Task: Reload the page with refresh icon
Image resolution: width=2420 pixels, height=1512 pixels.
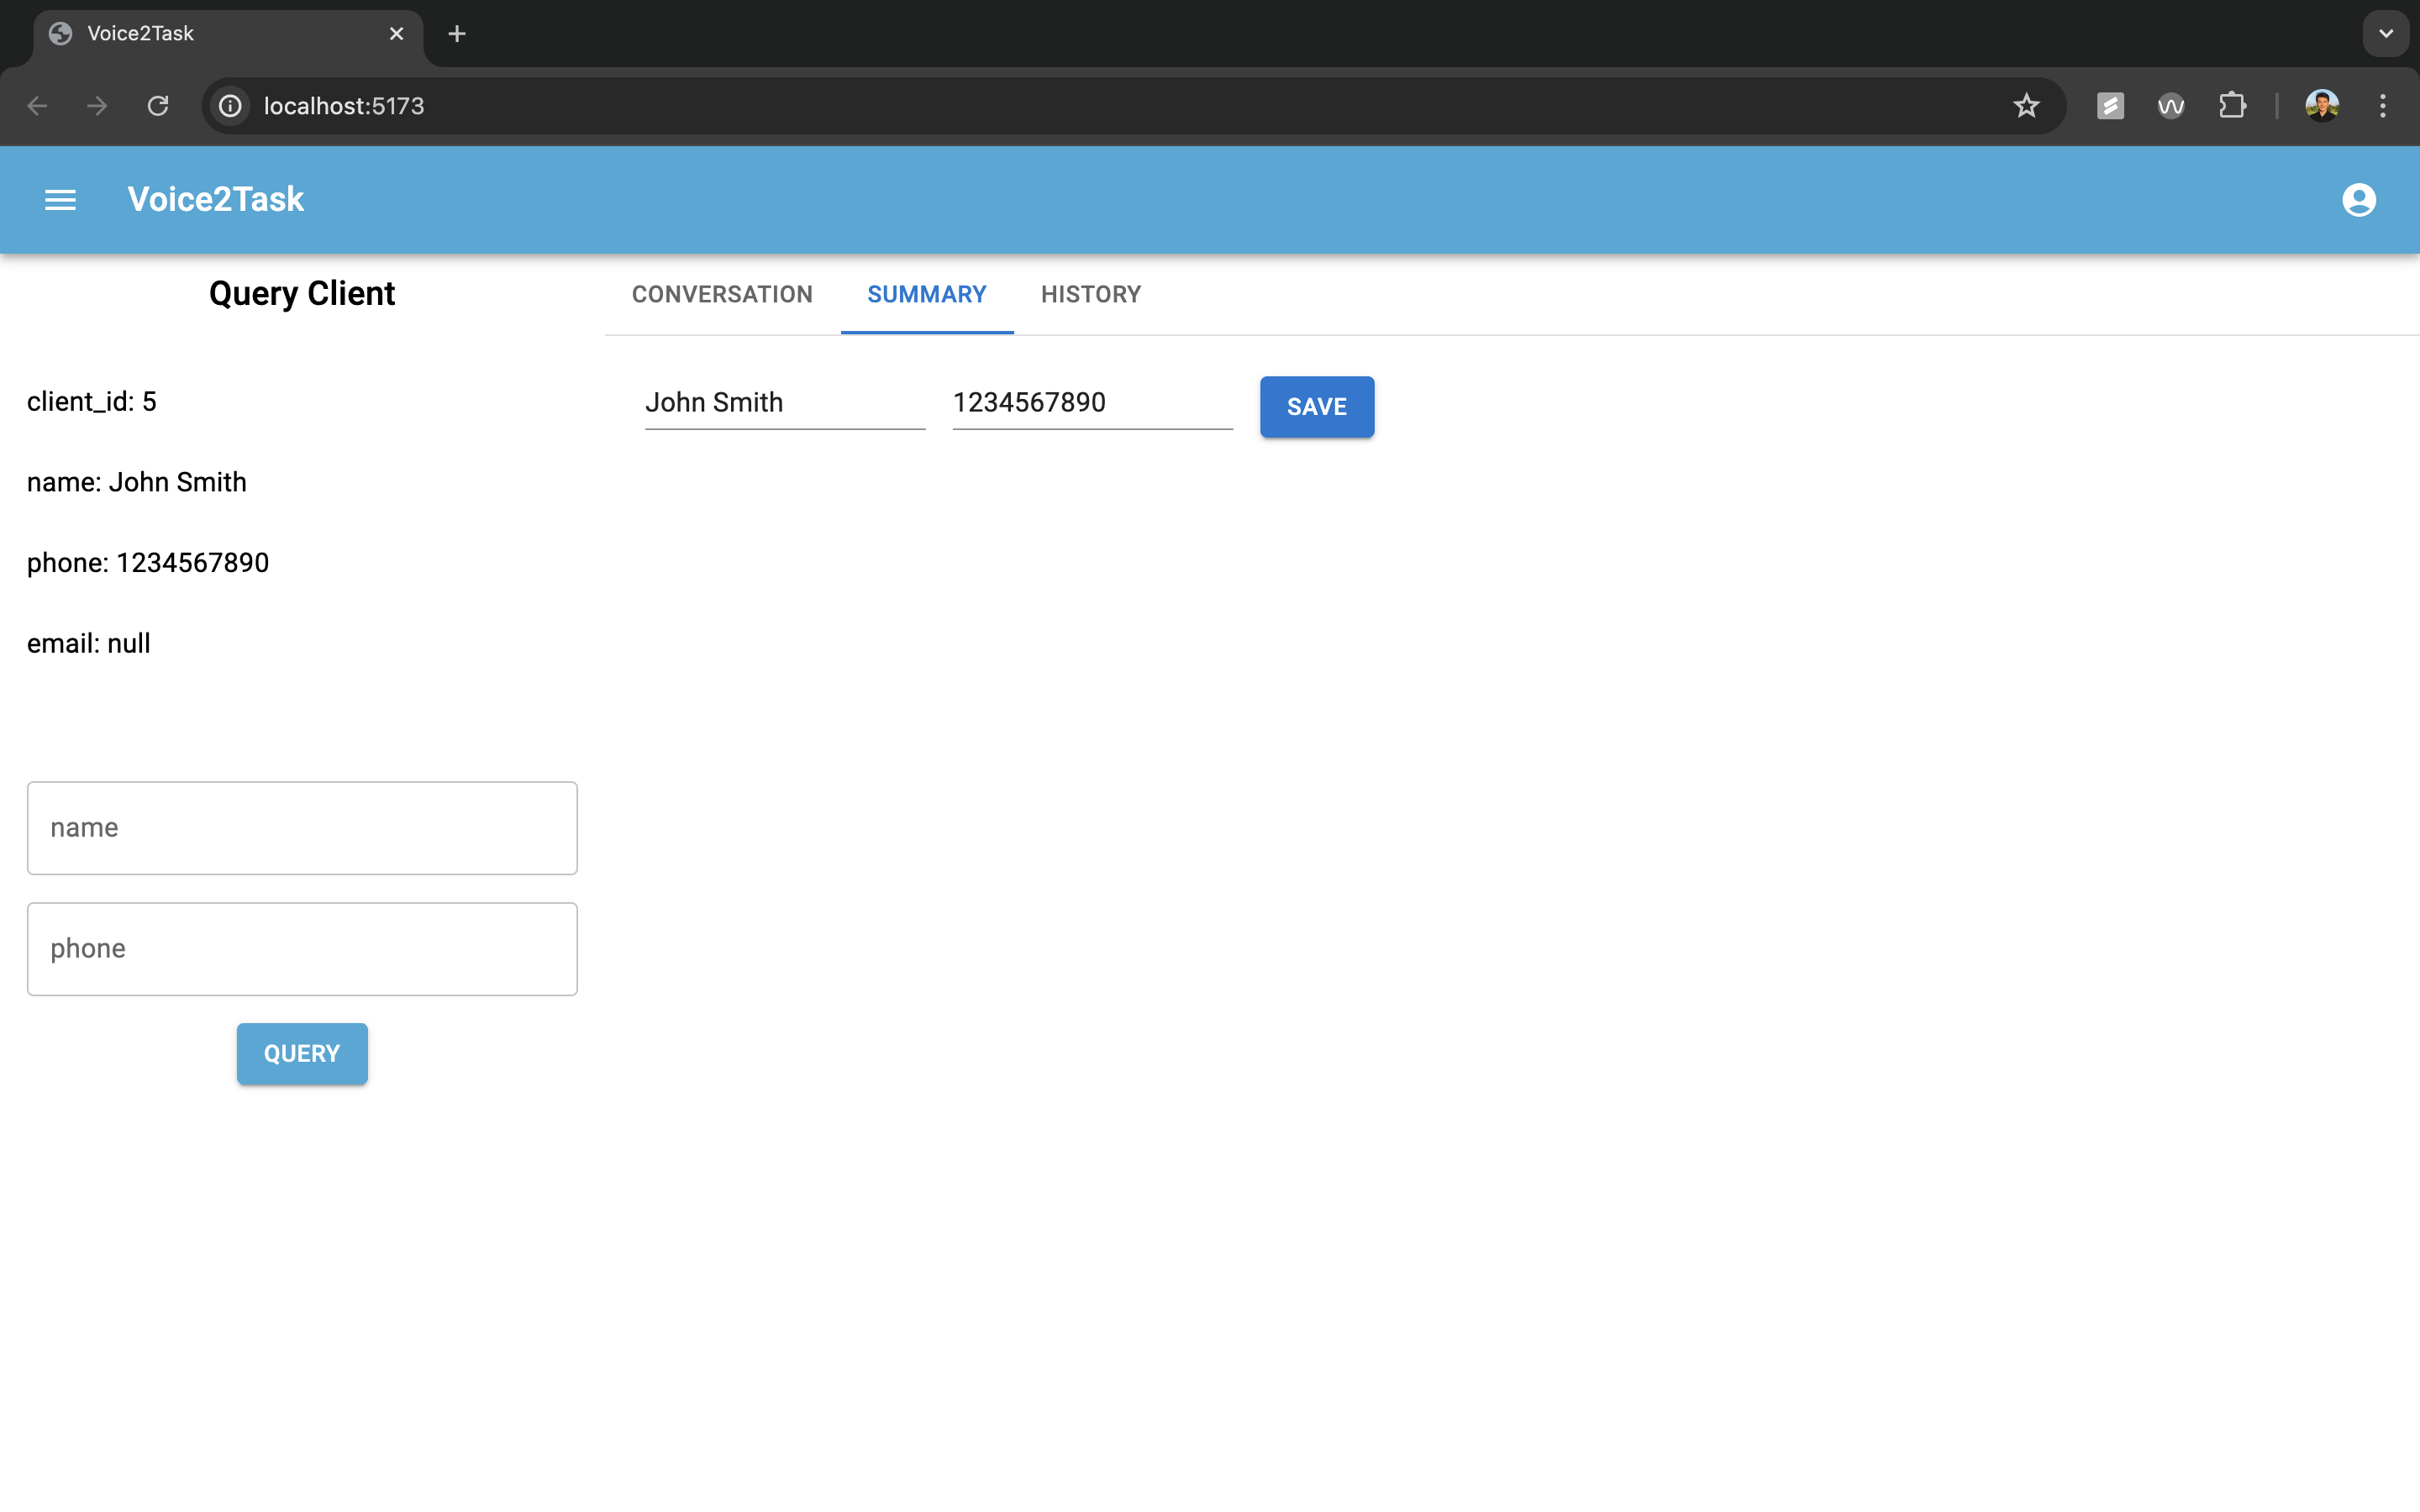Action: coord(158,106)
